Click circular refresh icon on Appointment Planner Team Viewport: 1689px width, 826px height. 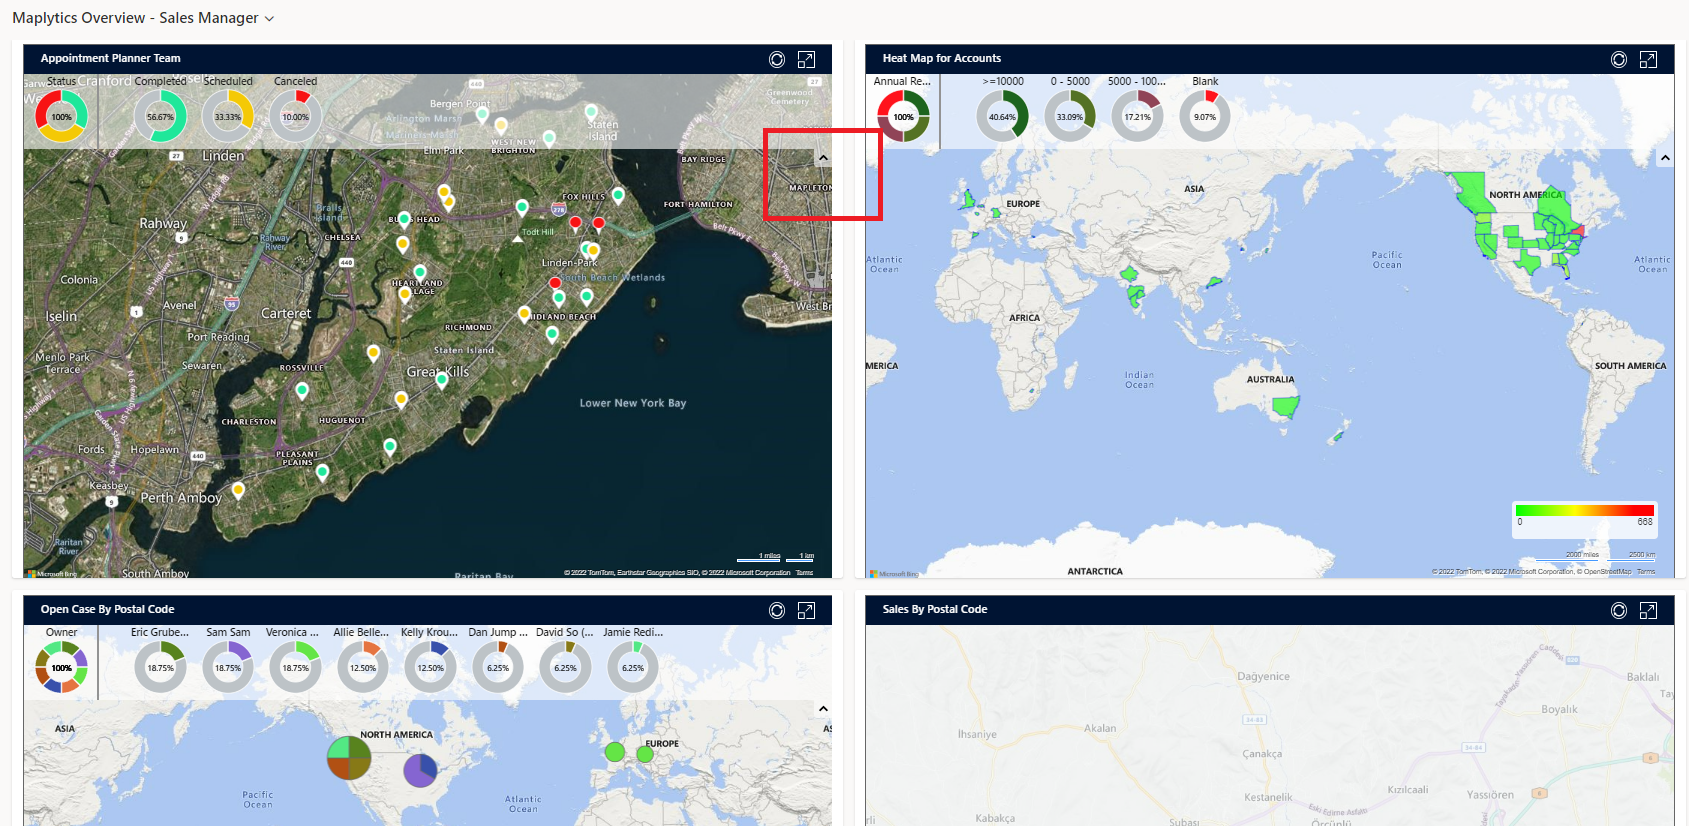(x=776, y=60)
